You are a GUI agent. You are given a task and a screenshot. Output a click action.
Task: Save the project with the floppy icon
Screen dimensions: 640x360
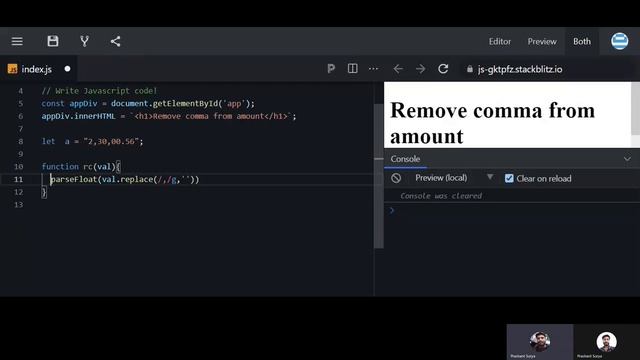(53, 41)
